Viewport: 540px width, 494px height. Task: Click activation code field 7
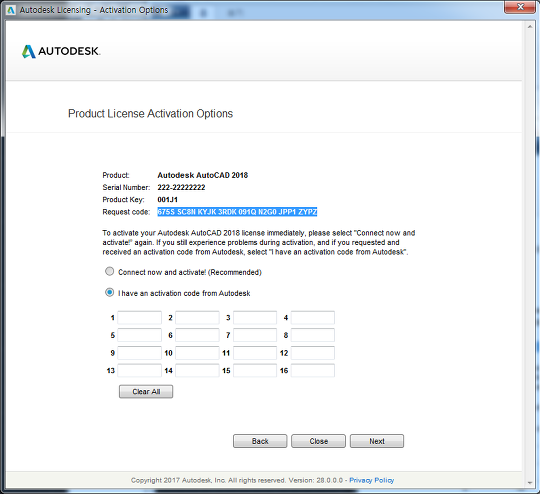255,335
